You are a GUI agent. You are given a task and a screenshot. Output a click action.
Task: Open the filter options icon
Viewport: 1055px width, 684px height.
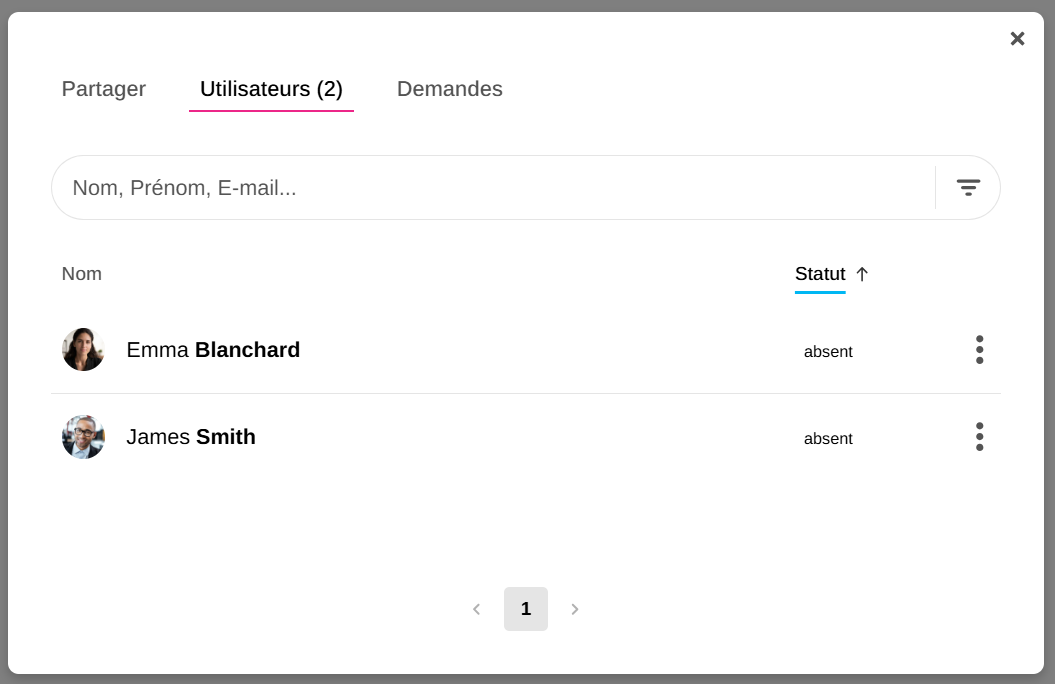click(x=967, y=187)
